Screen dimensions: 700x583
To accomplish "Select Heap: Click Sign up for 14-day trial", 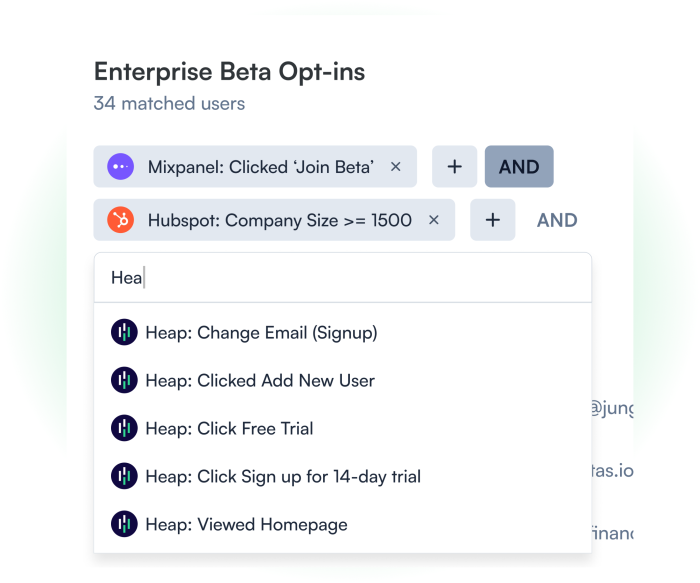I will pos(343,476).
